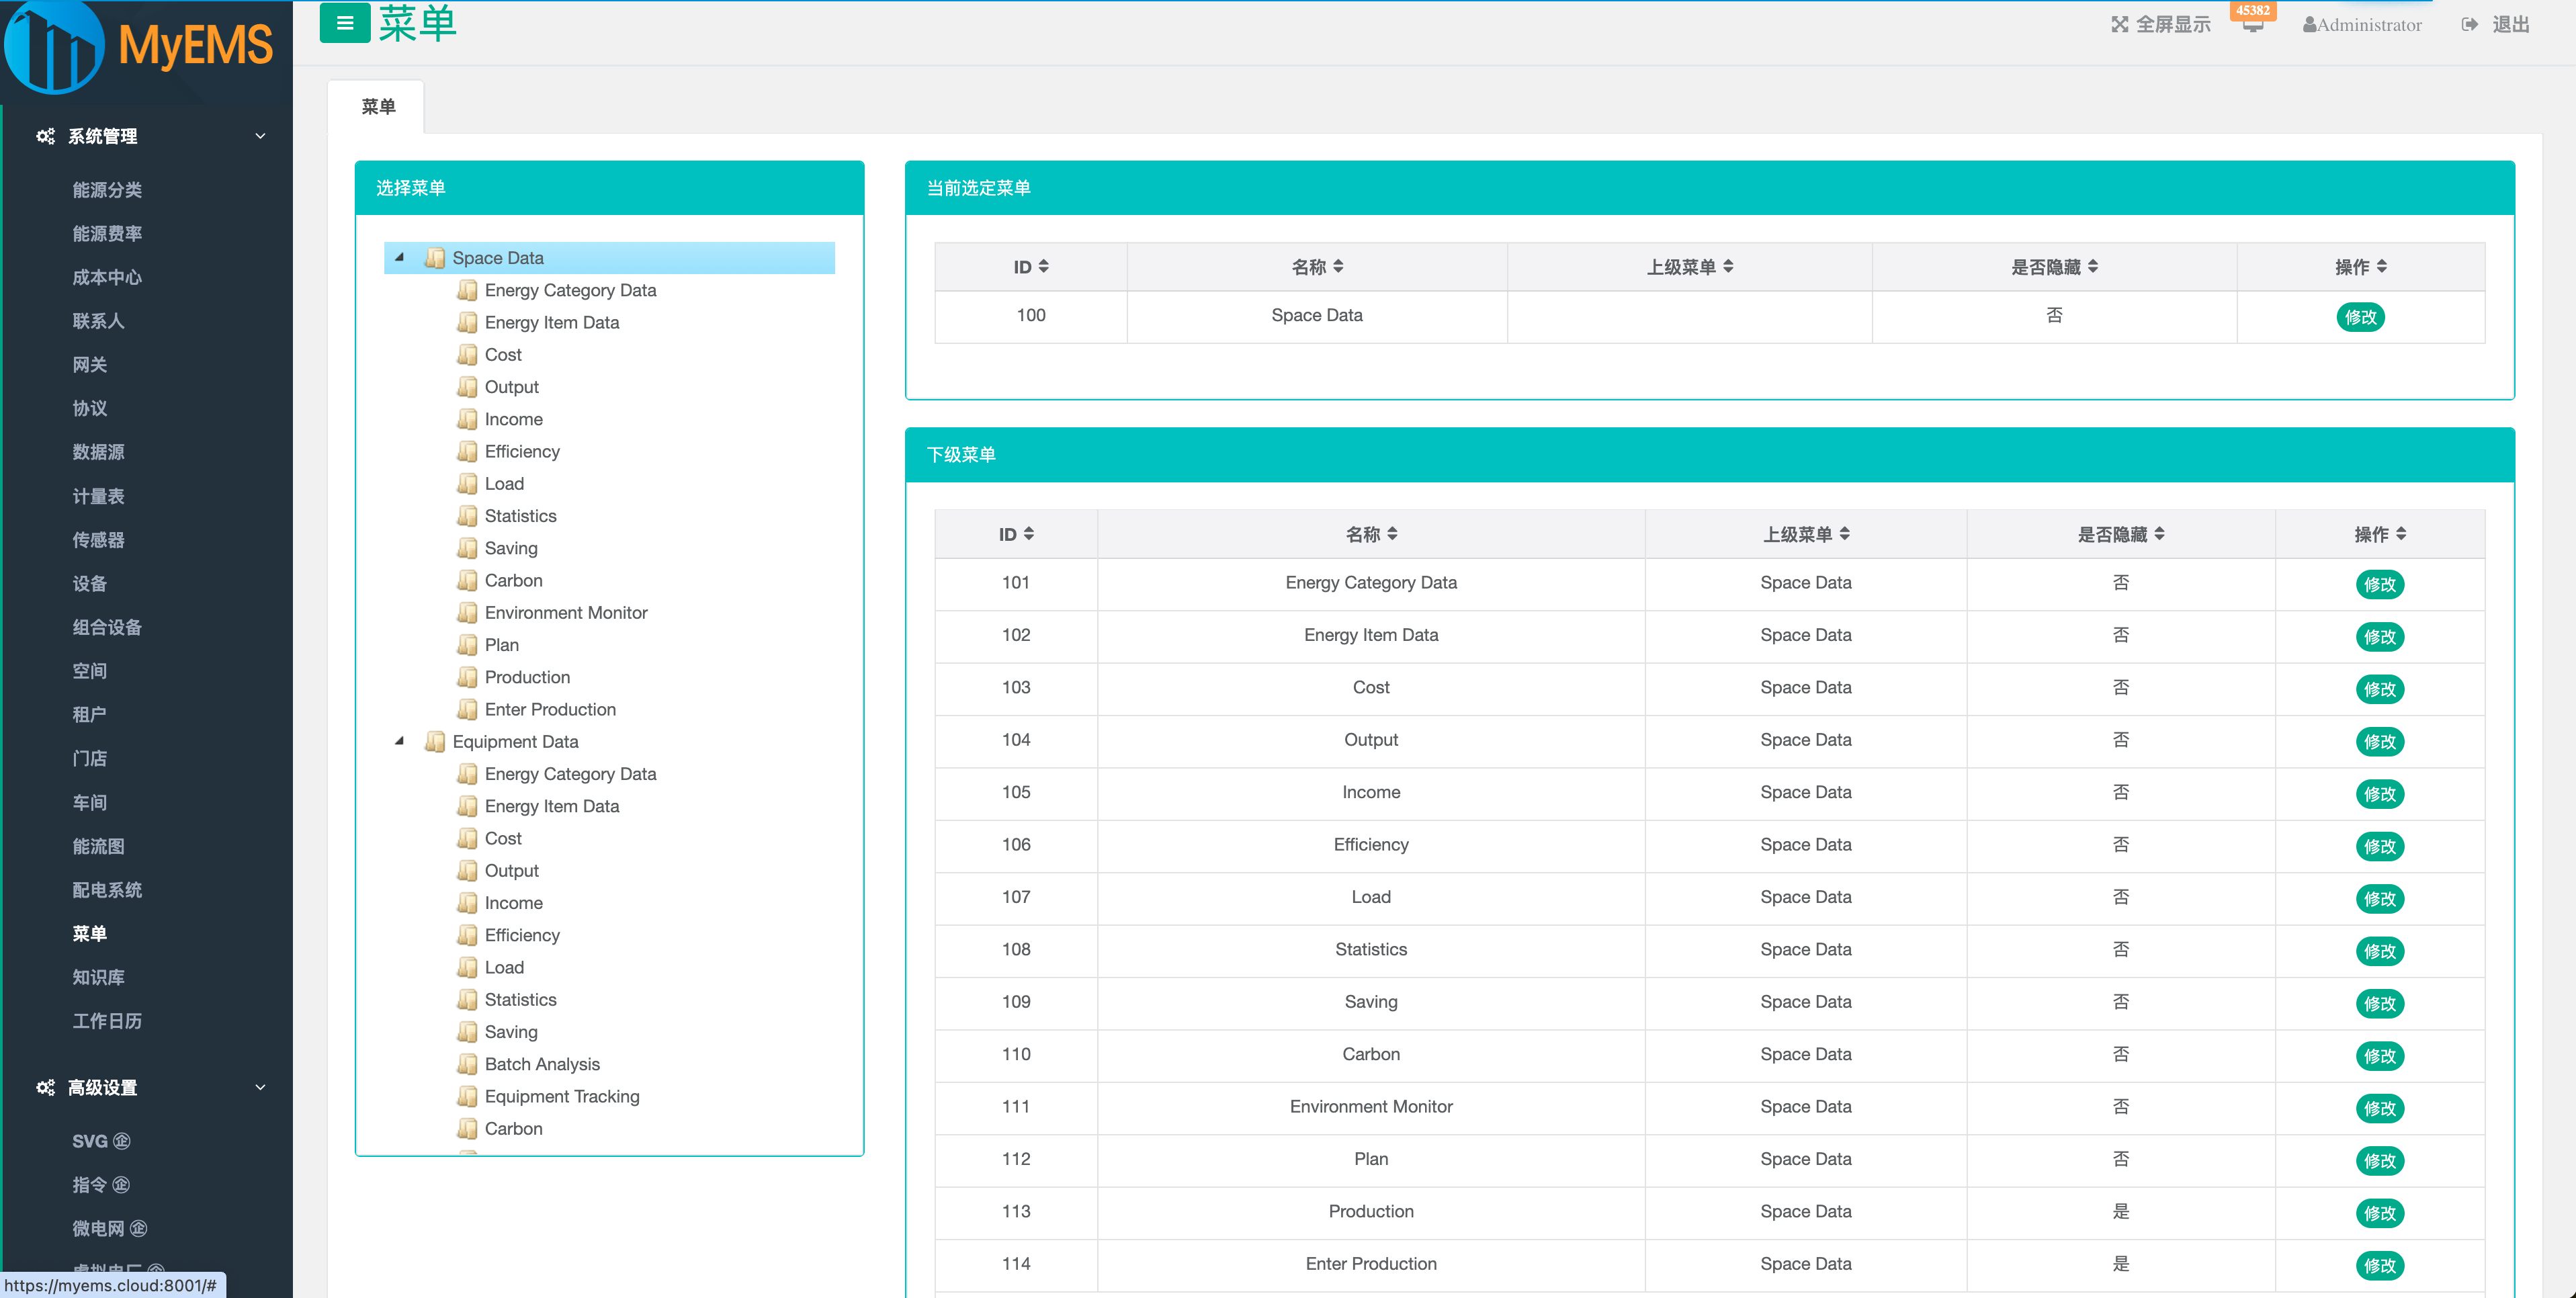Click the MyEMS logo
Image resolution: width=2576 pixels, height=1298 pixels.
click(140, 46)
